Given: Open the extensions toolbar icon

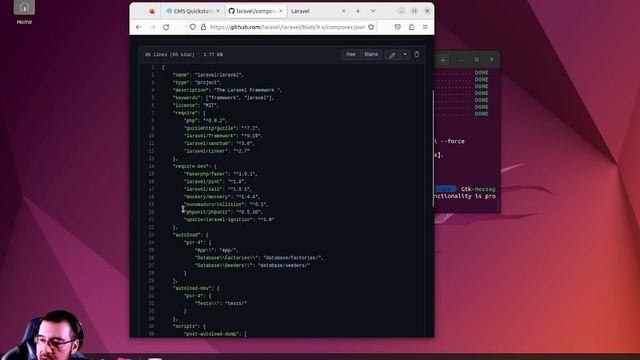Looking at the screenshot, I should point(411,27).
